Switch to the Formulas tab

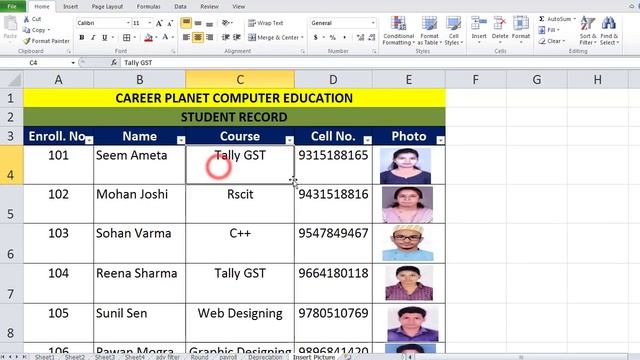click(x=149, y=7)
